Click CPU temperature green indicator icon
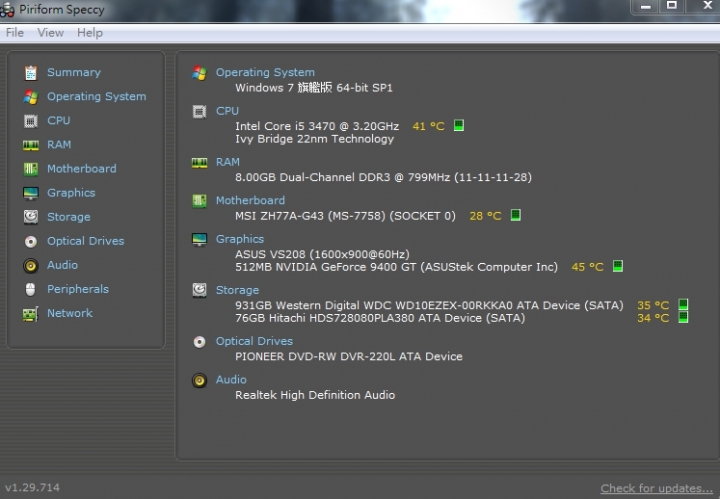This screenshot has height=499, width=720. (459, 125)
